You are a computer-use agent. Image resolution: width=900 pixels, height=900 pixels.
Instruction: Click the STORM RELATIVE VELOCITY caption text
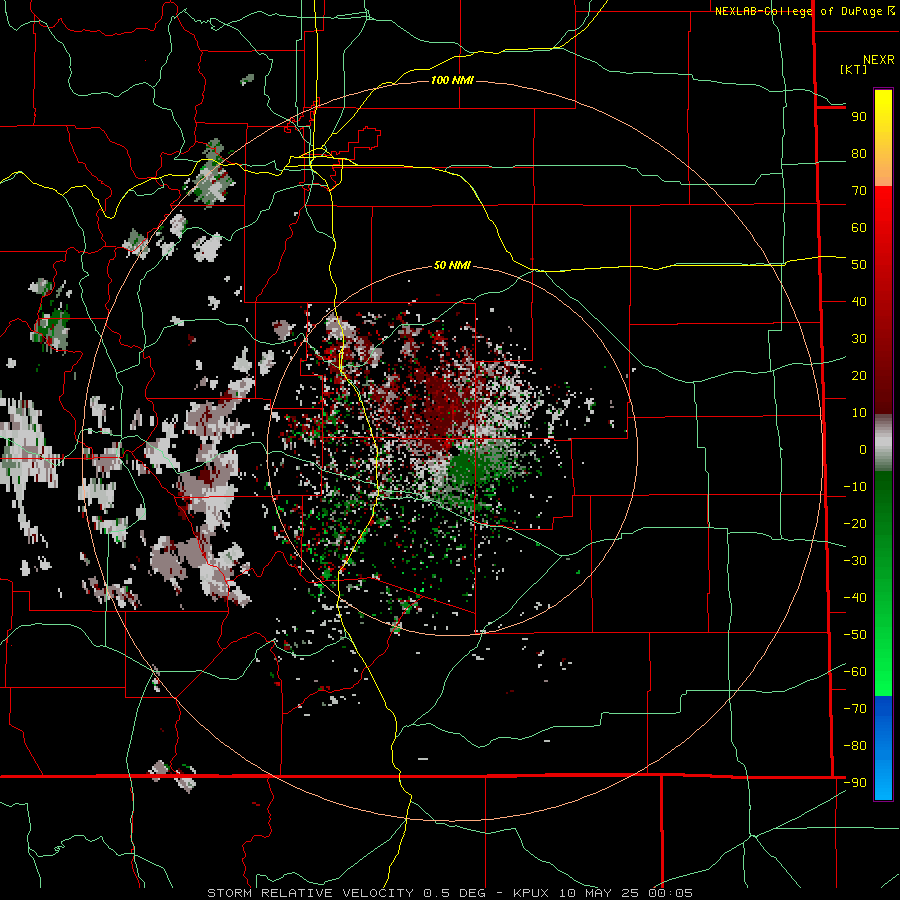point(311,893)
